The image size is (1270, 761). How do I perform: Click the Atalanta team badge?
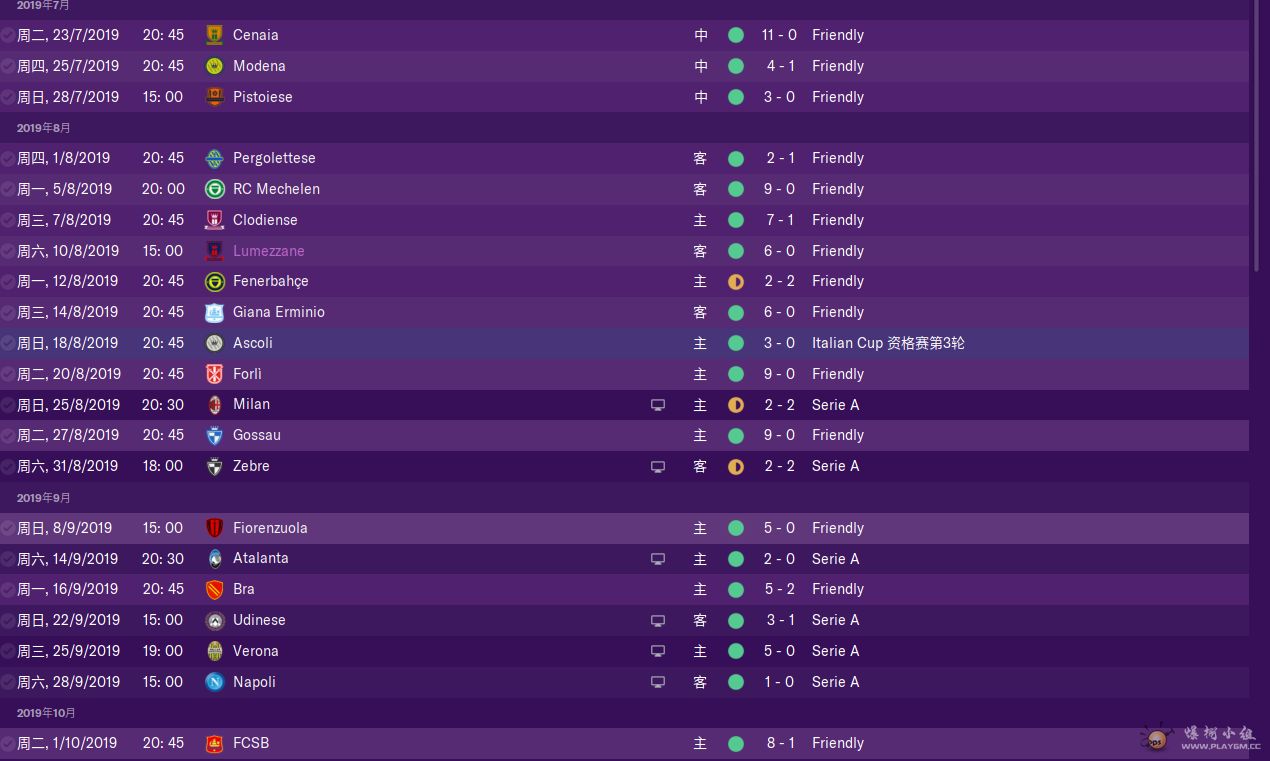214,559
